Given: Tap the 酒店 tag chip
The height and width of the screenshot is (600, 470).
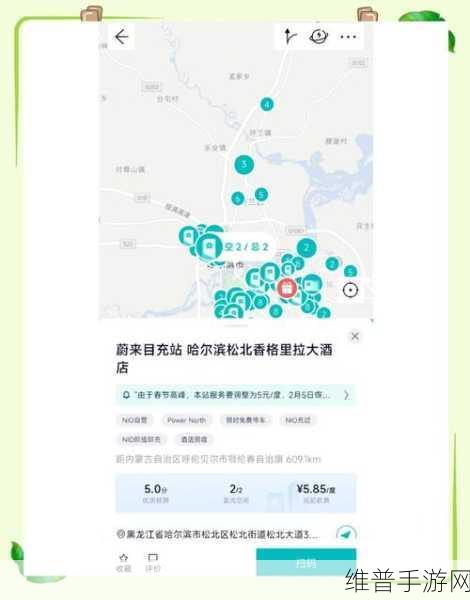Looking at the screenshot, I should tap(194, 439).
